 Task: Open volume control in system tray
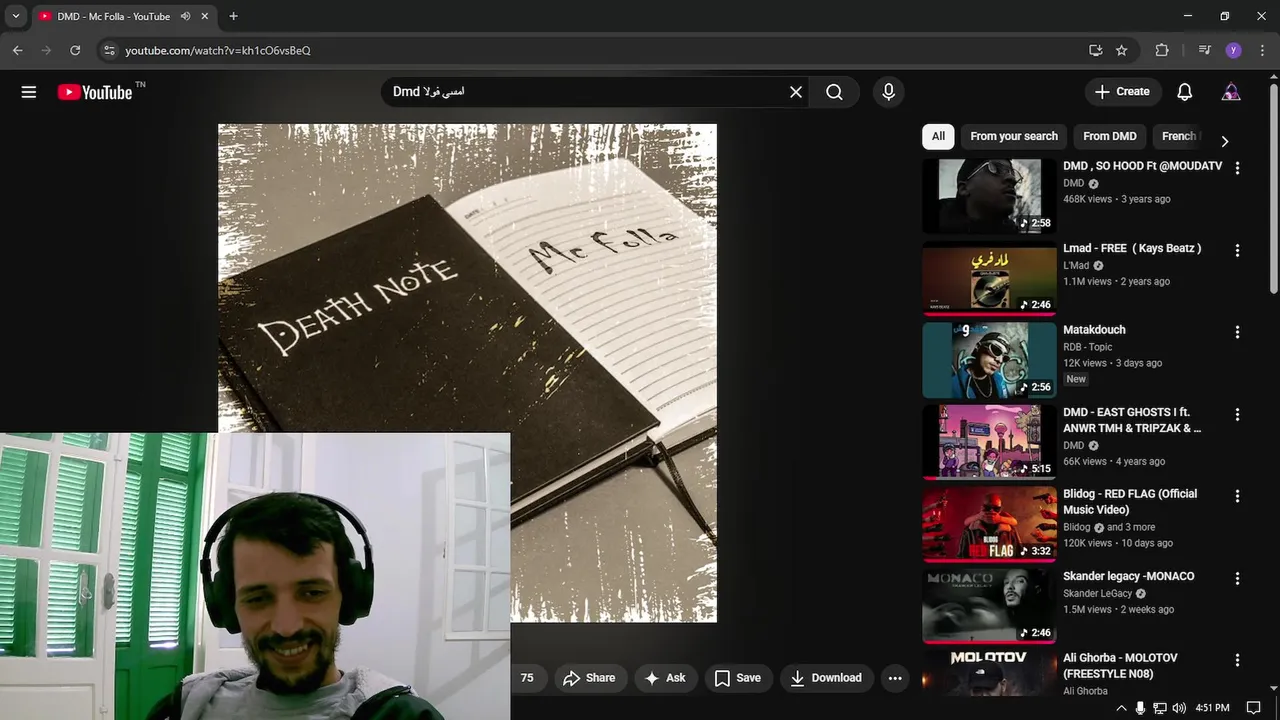1179,708
